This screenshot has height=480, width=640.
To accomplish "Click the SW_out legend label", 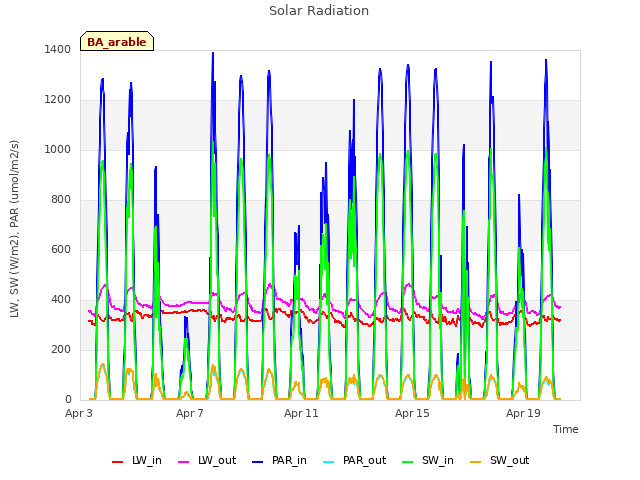I will [509, 460].
